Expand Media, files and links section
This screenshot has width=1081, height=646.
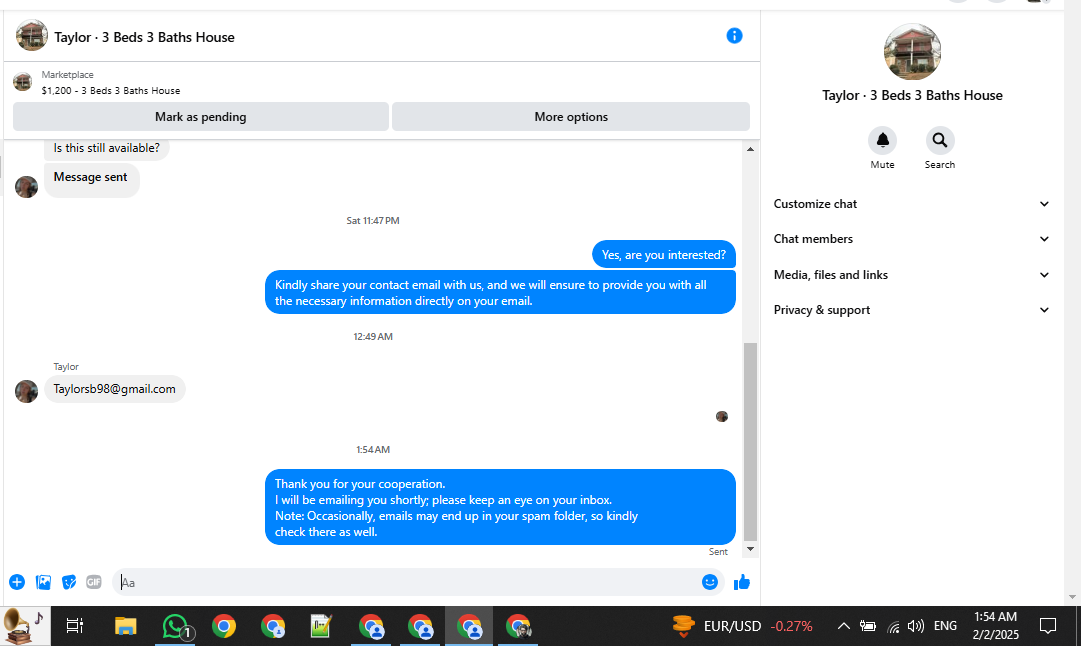pyautogui.click(x=911, y=275)
